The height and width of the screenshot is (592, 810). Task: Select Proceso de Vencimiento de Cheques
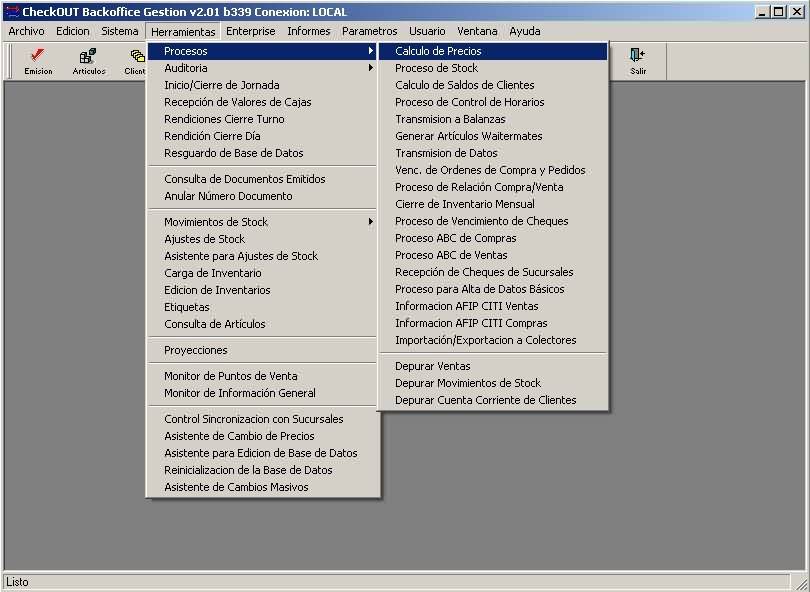[x=493, y=222]
